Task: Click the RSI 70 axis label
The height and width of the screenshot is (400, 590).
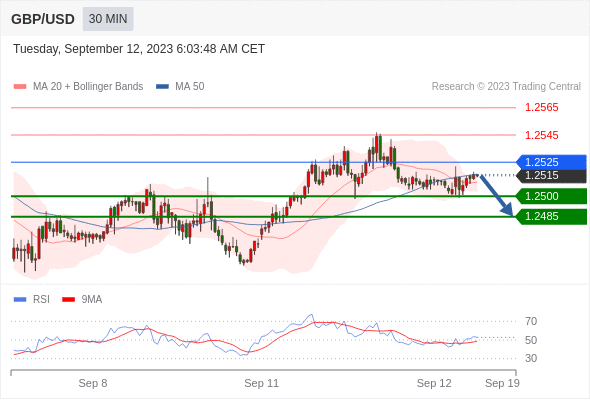Action: [x=531, y=321]
